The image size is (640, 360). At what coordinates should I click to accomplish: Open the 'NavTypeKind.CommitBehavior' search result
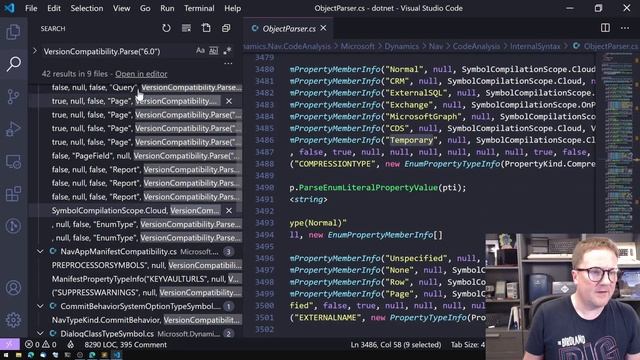[x=147, y=320]
